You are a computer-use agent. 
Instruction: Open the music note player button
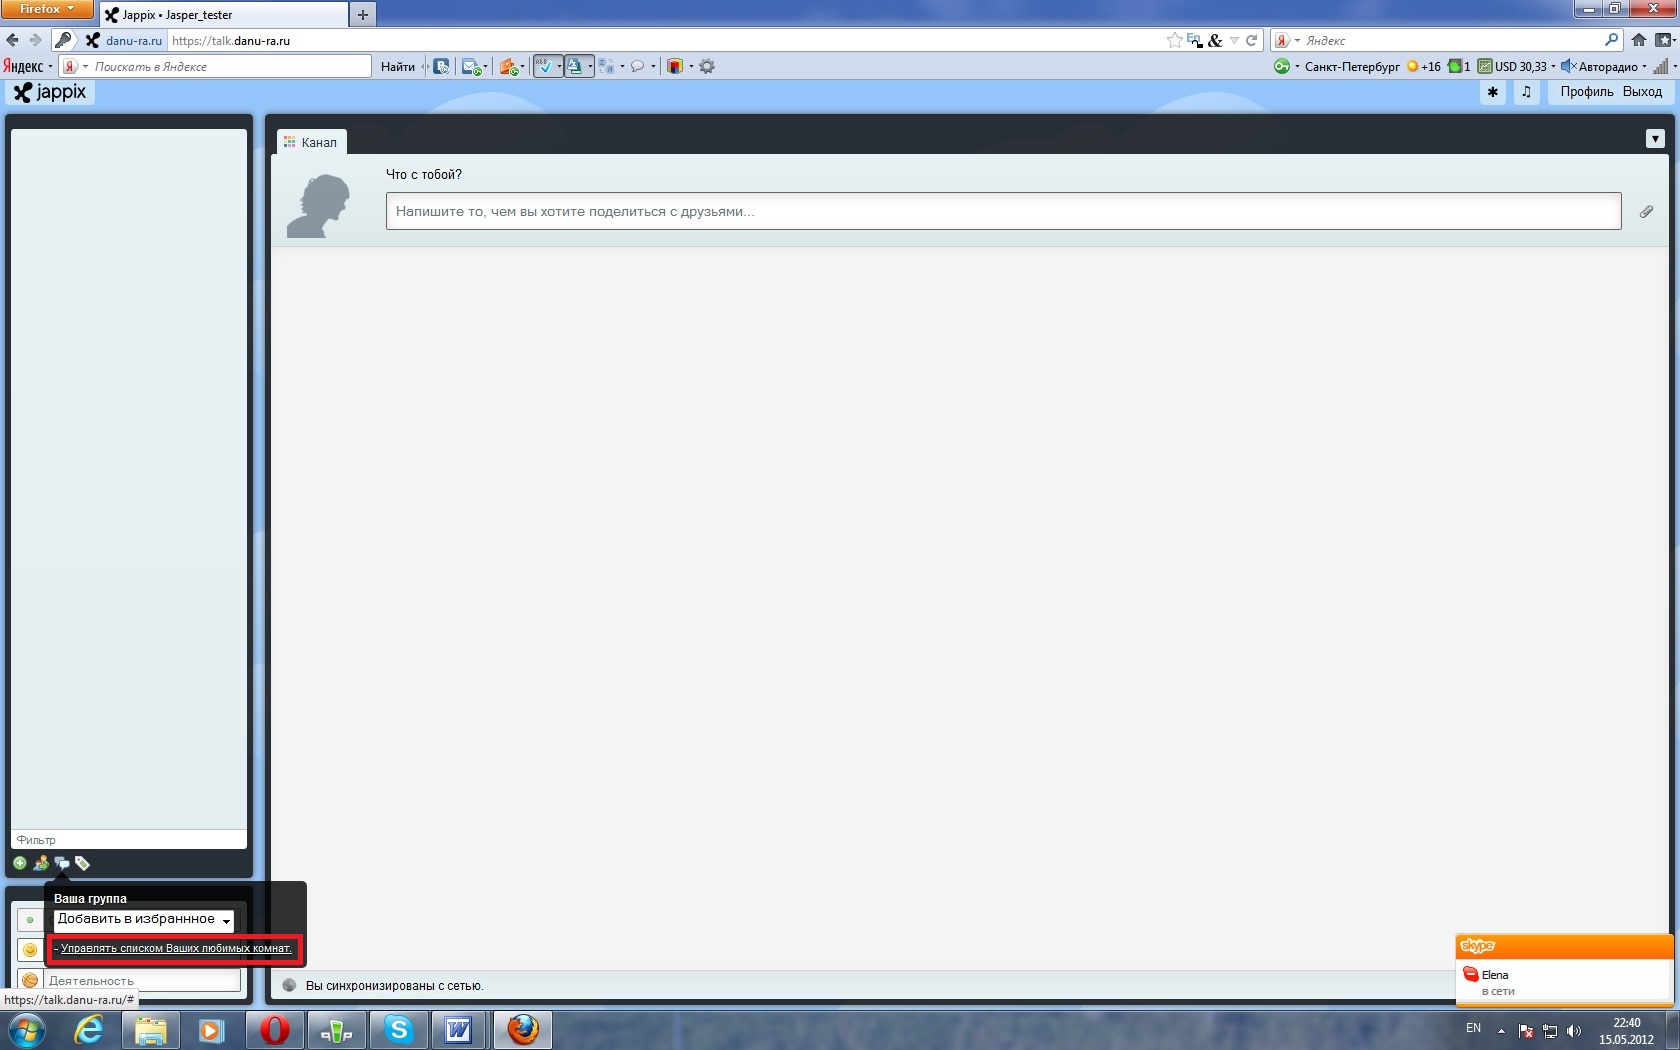[x=1526, y=92]
